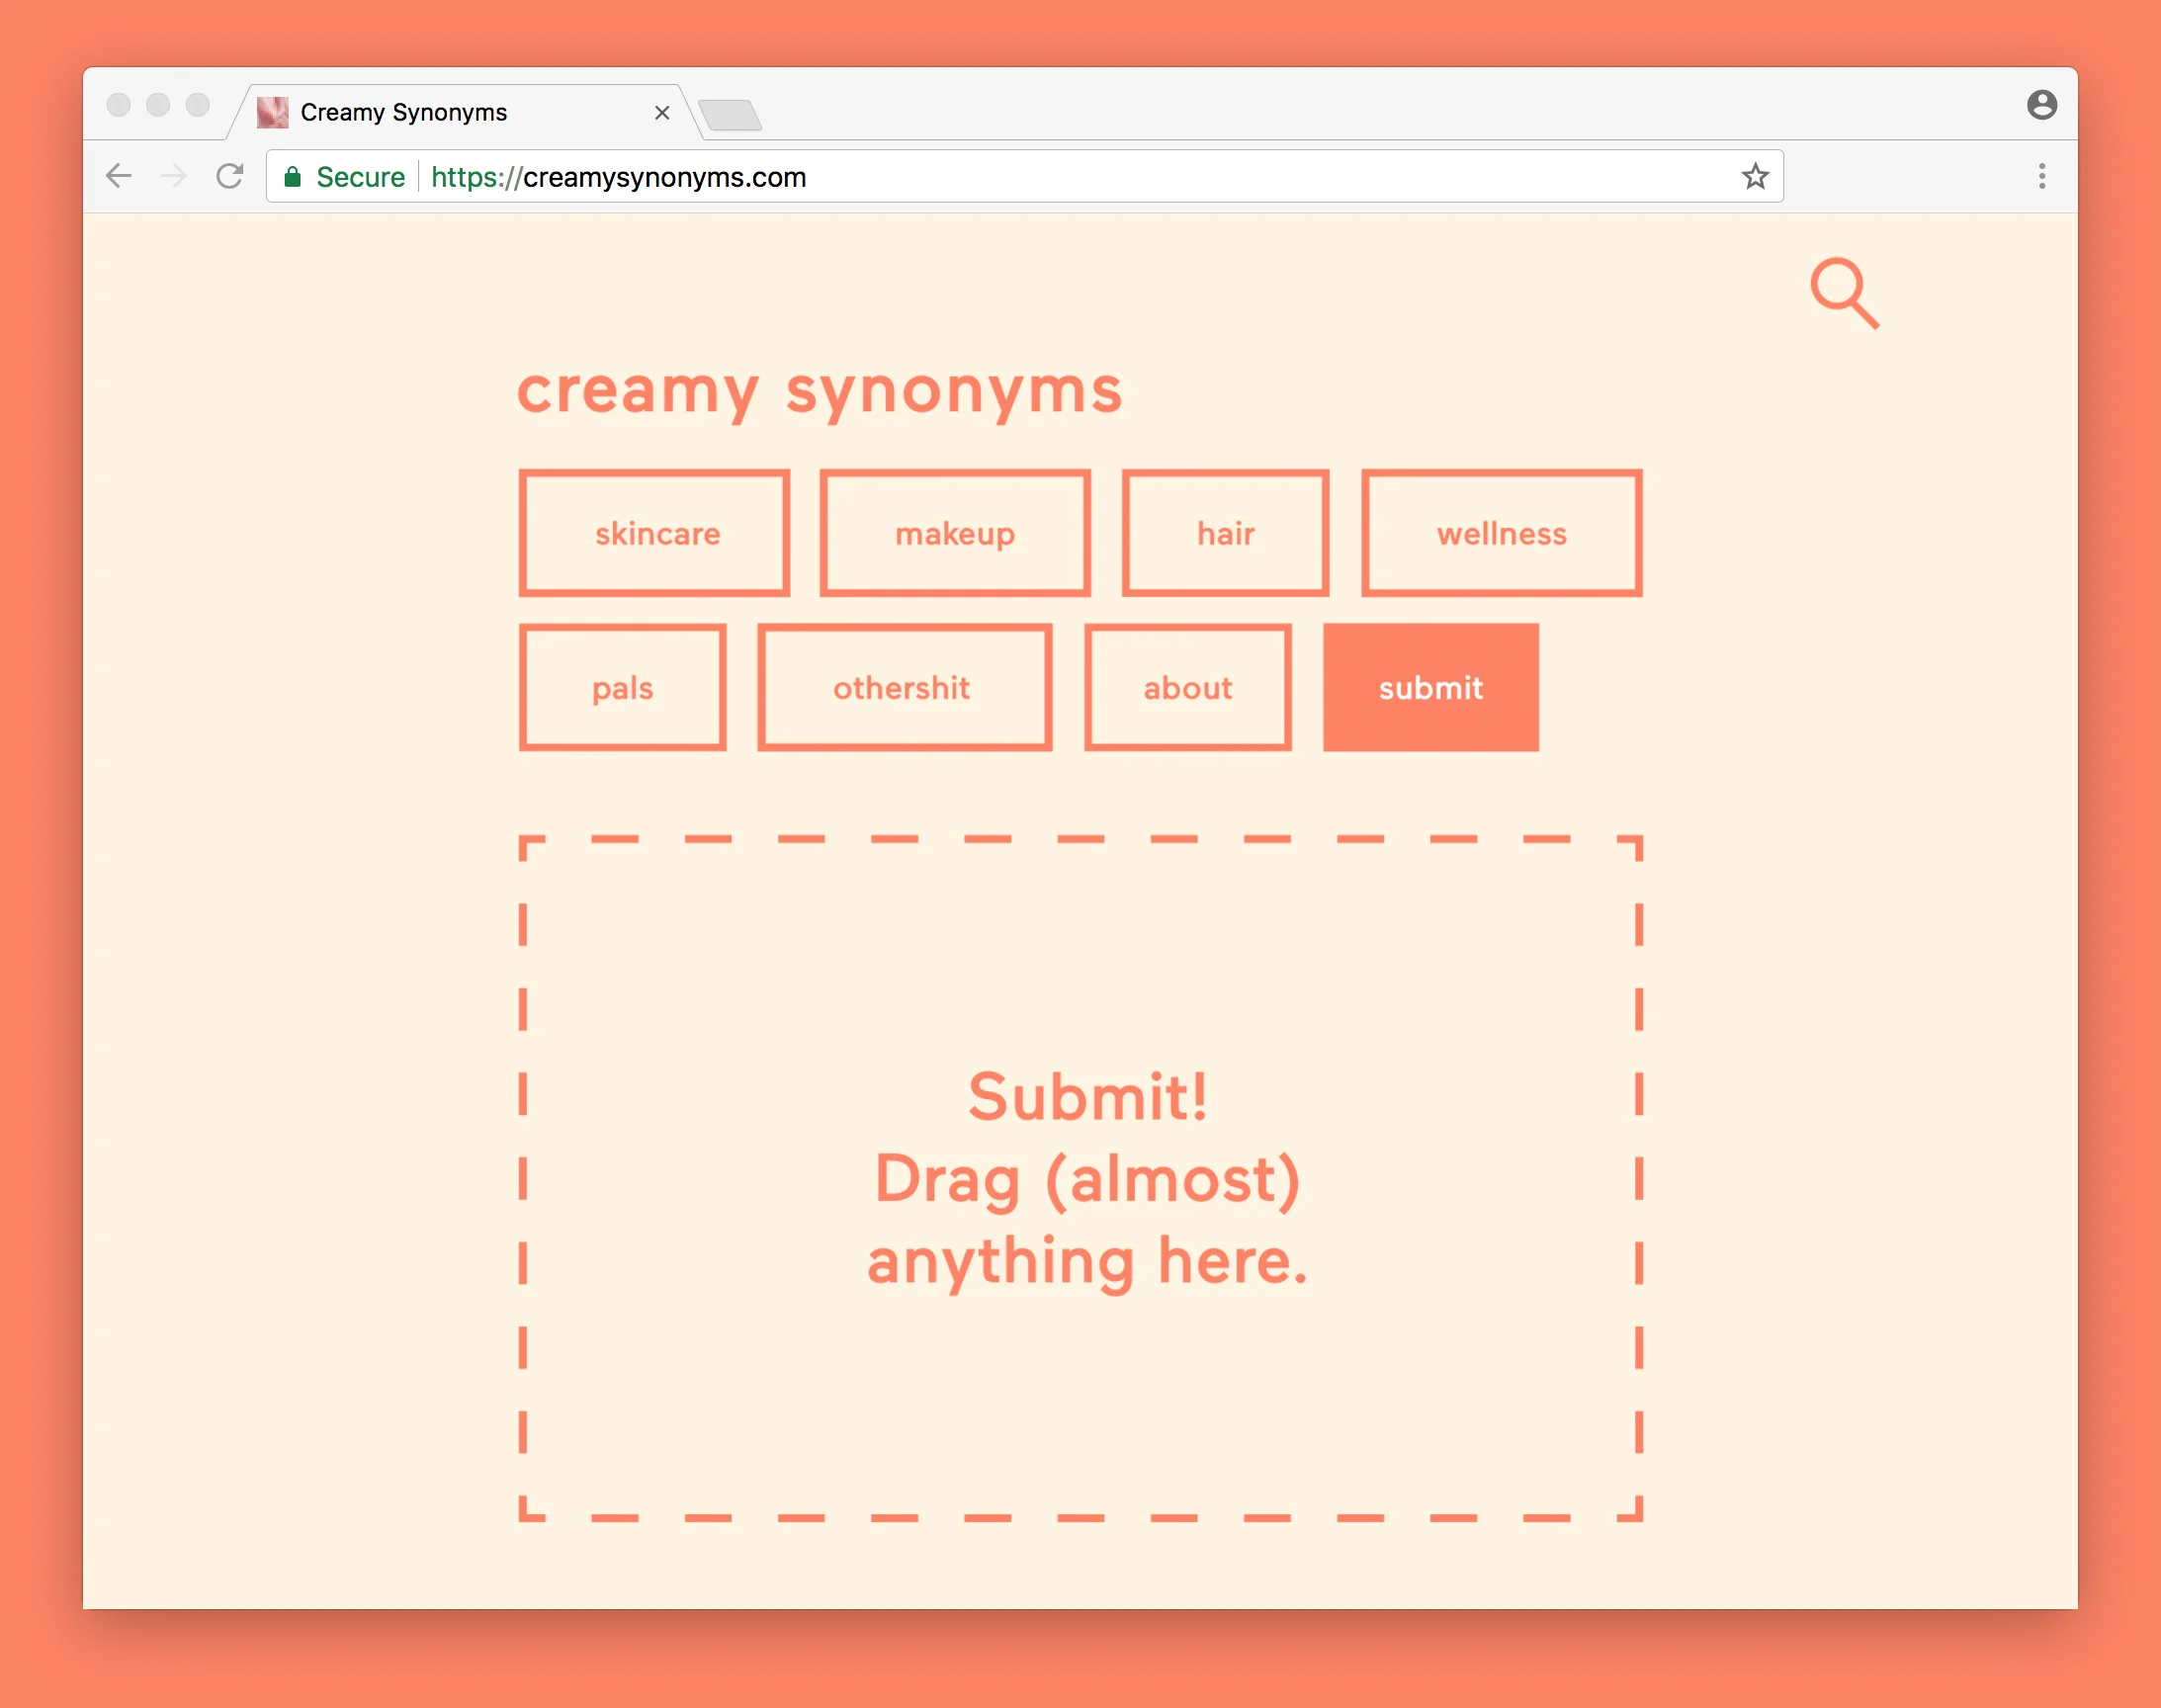This screenshot has width=2161, height=1708.
Task: Open the user profile icon
Action: point(2041,105)
